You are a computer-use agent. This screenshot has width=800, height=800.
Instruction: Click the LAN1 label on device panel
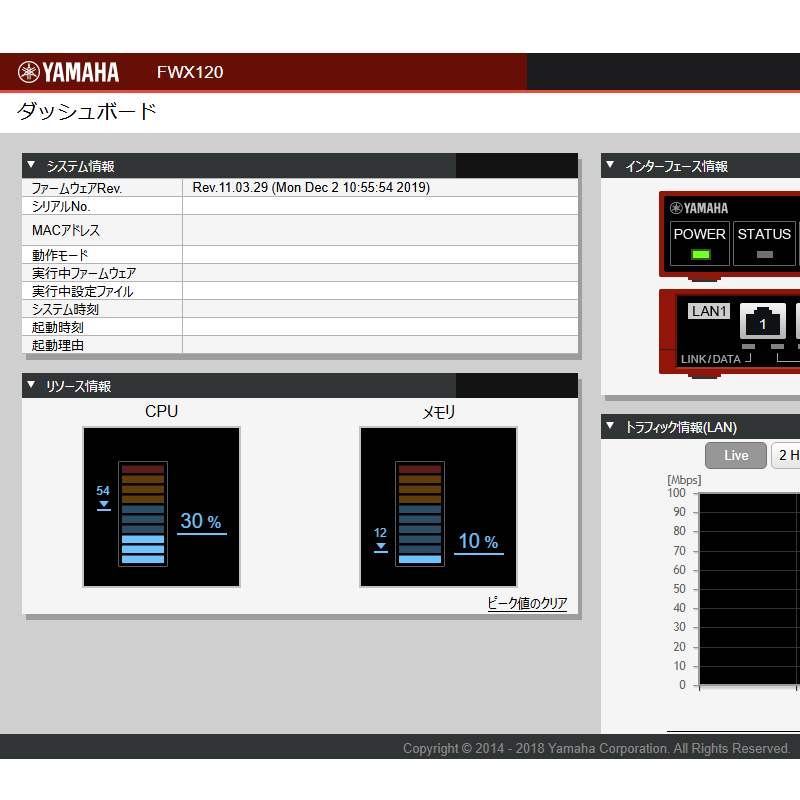pyautogui.click(x=709, y=311)
